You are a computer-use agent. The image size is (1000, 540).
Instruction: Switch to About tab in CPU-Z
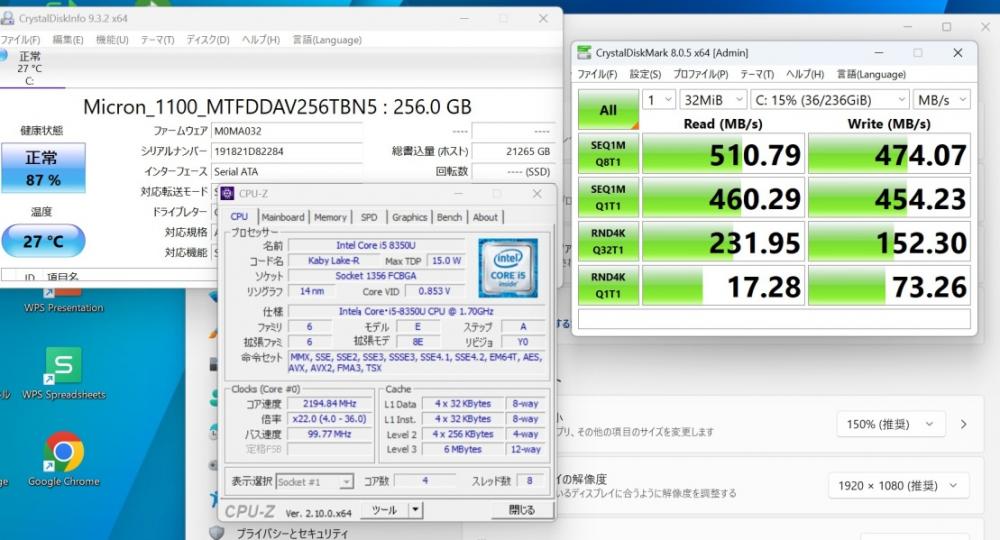pos(485,217)
